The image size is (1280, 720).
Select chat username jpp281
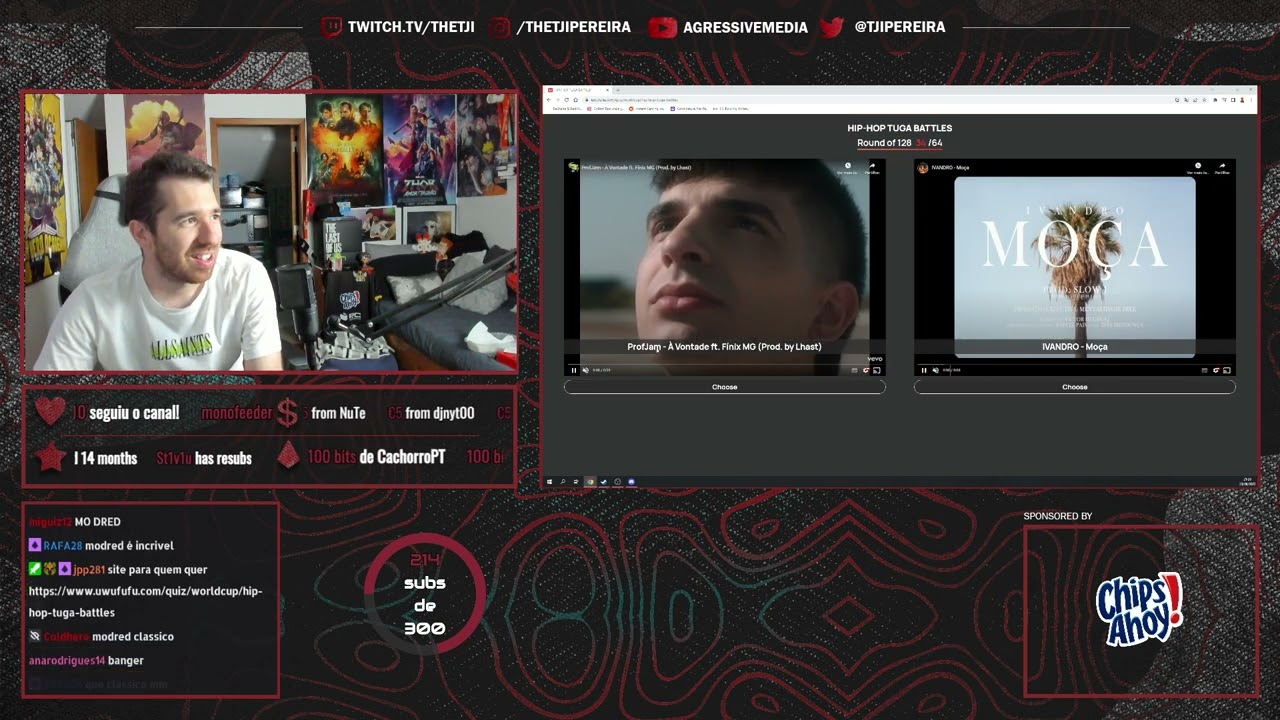(89, 570)
